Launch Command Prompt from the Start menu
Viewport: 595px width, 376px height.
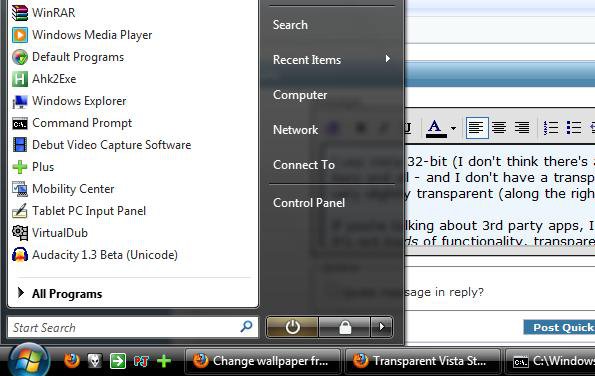72,123
